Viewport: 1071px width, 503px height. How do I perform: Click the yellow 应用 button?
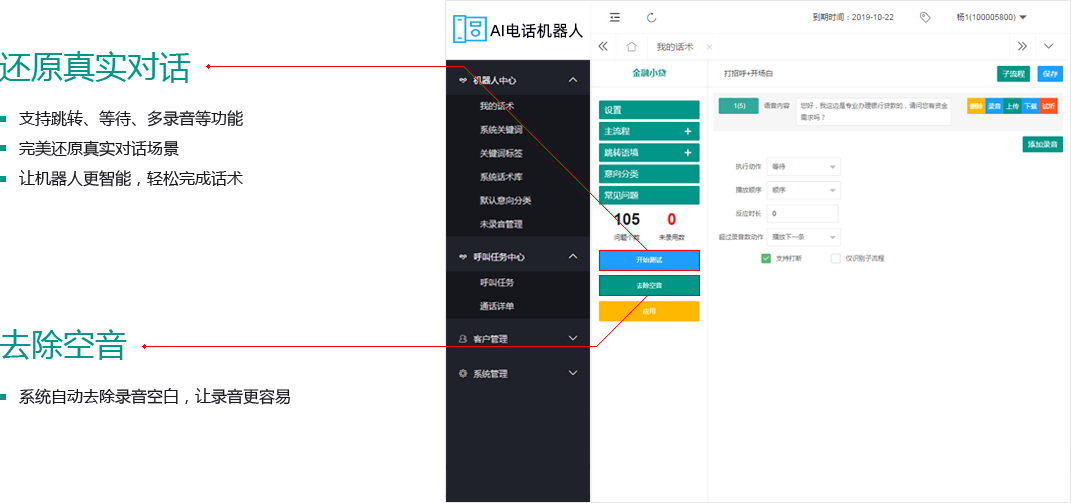point(649,311)
